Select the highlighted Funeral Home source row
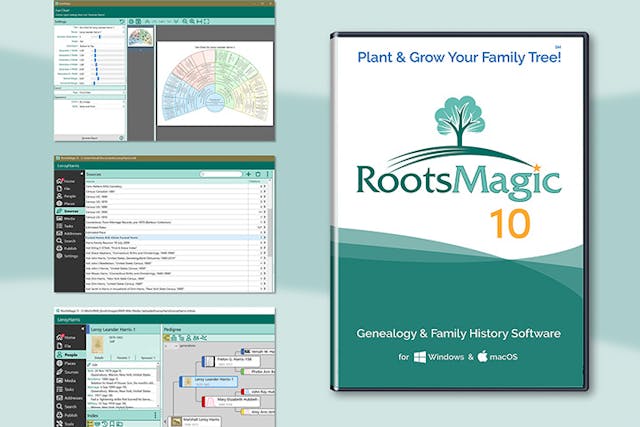Screen dimensions: 640x427 tap(176, 237)
